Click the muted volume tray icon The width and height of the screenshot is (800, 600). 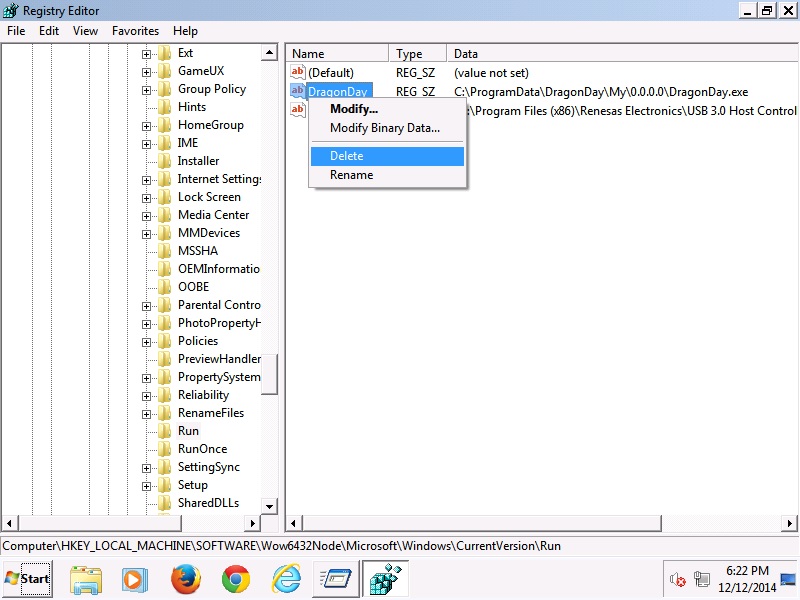tap(678, 579)
